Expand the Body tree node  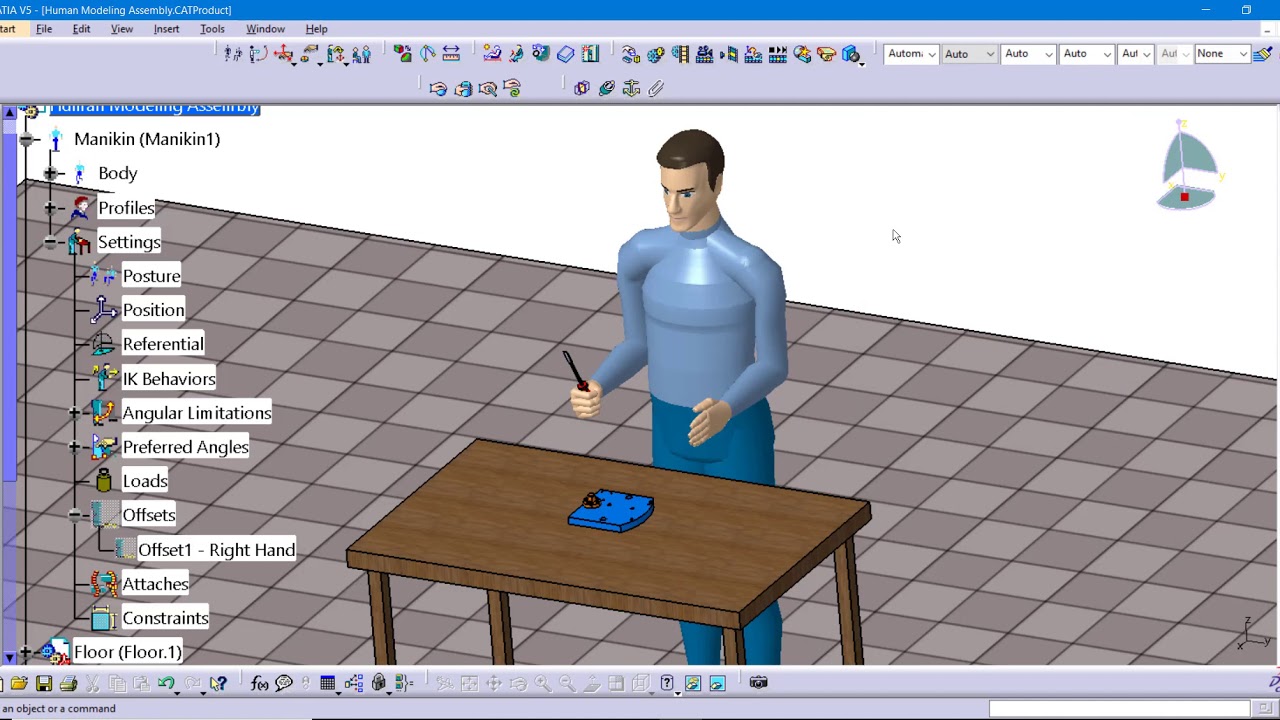(x=50, y=173)
